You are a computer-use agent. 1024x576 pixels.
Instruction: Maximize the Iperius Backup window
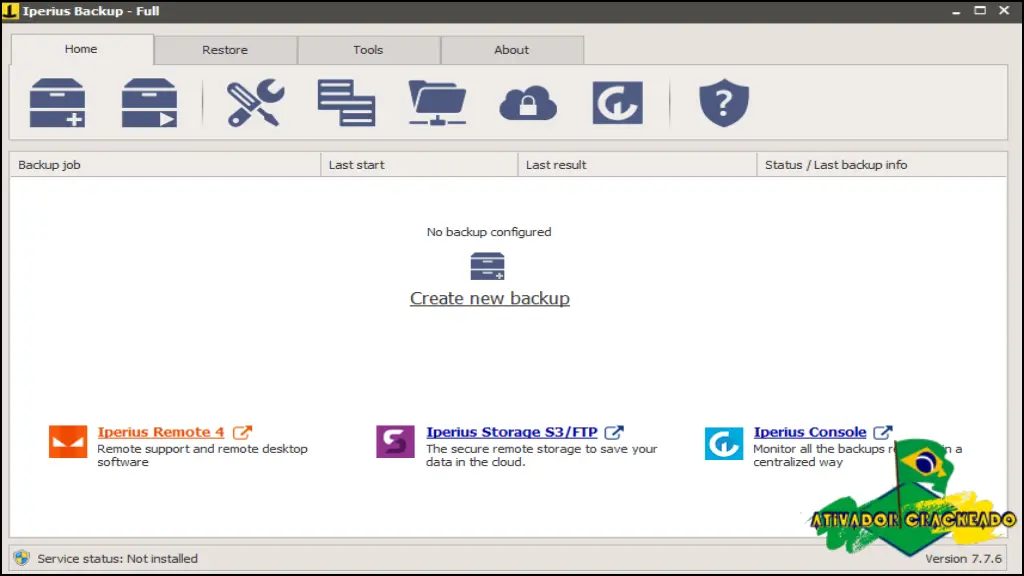click(x=980, y=11)
